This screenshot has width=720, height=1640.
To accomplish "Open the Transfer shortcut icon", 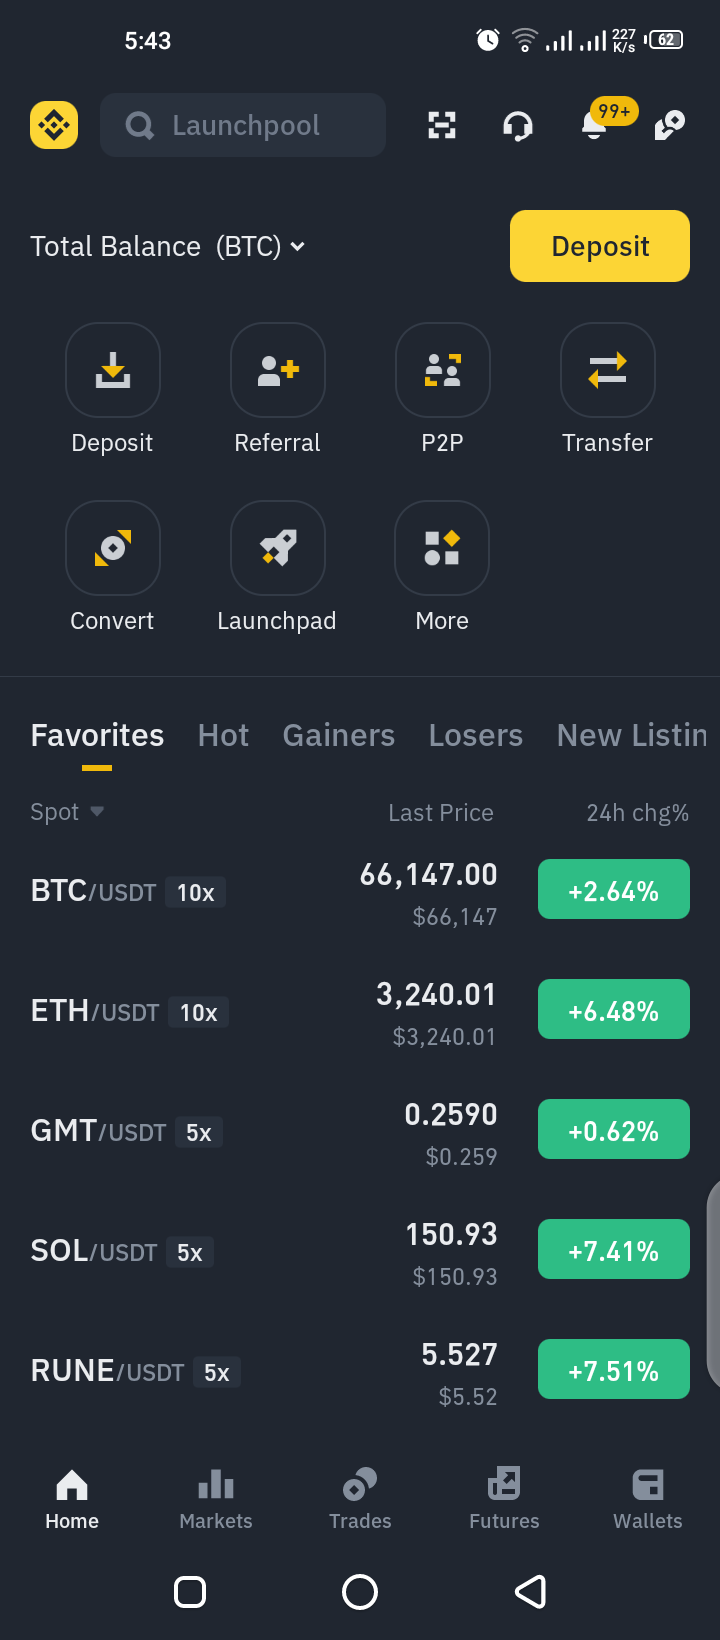I will point(608,370).
